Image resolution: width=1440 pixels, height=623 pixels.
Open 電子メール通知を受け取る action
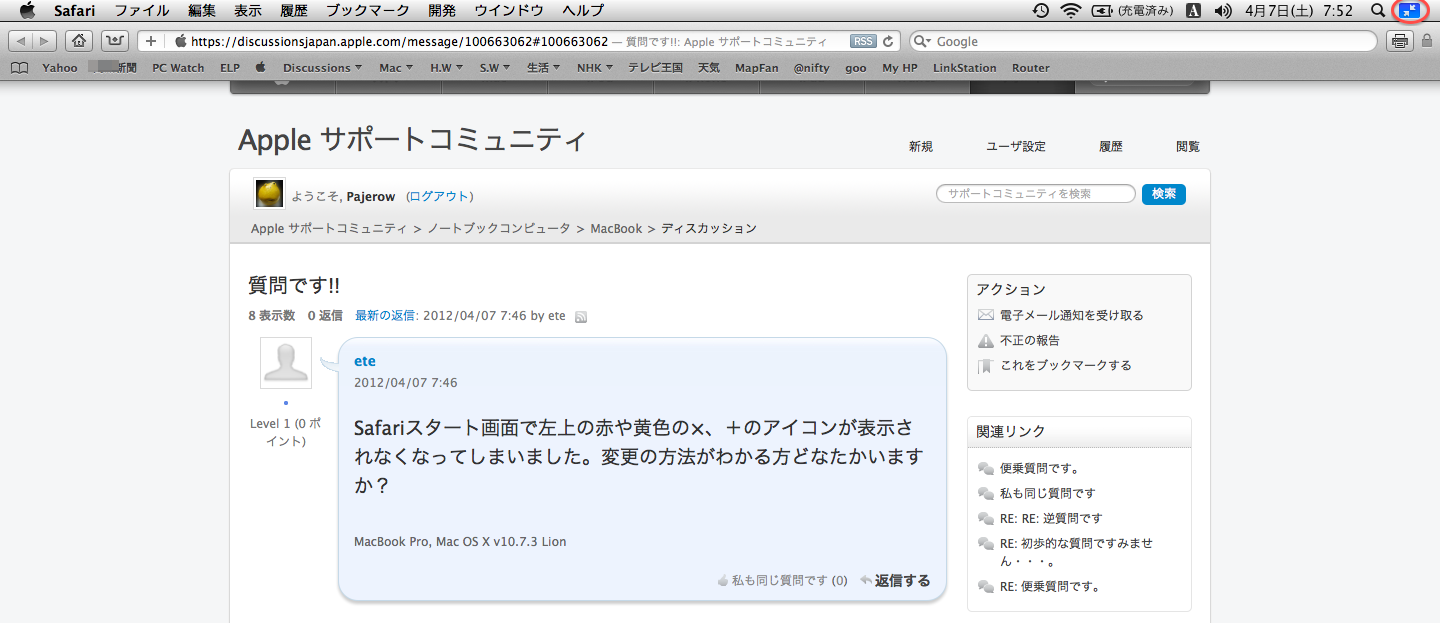point(1071,315)
